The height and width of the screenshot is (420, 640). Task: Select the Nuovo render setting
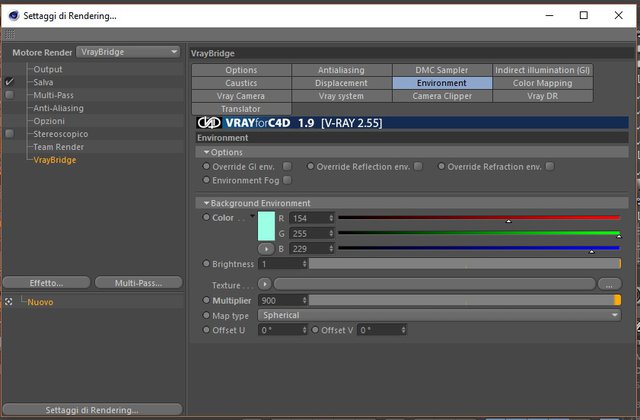pos(40,302)
